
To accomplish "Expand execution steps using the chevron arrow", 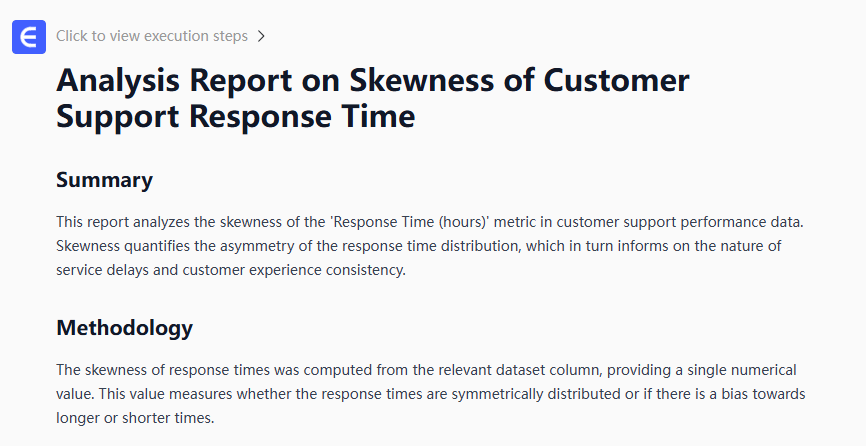I will [261, 36].
